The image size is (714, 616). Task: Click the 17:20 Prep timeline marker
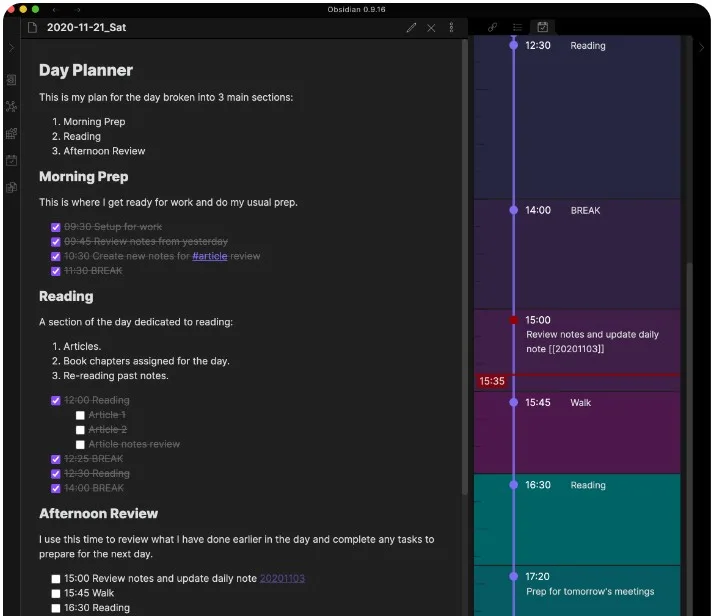tap(514, 576)
